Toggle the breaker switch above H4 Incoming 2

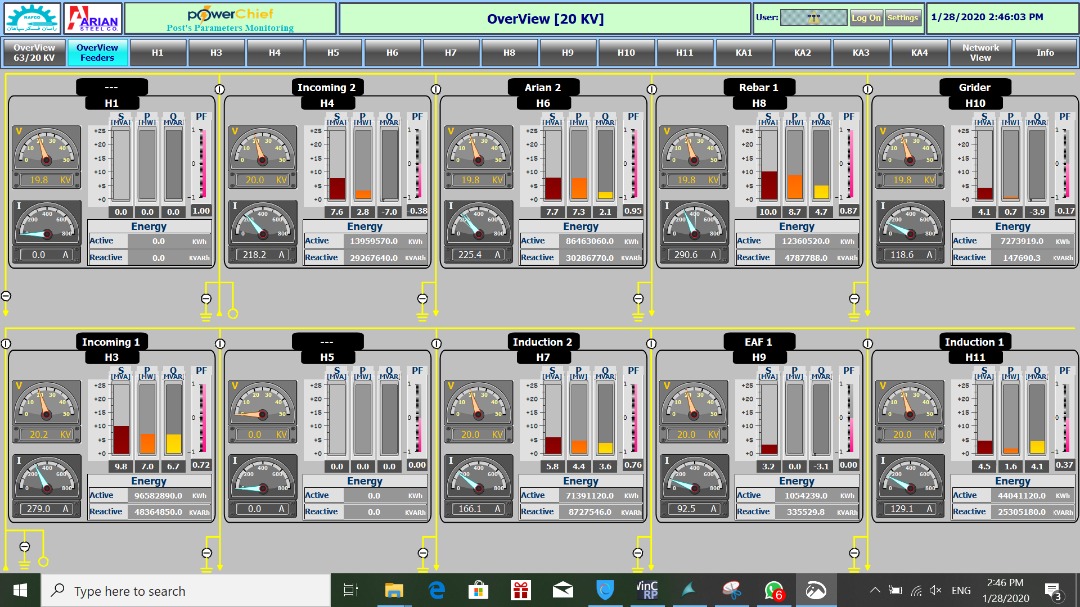220,88
